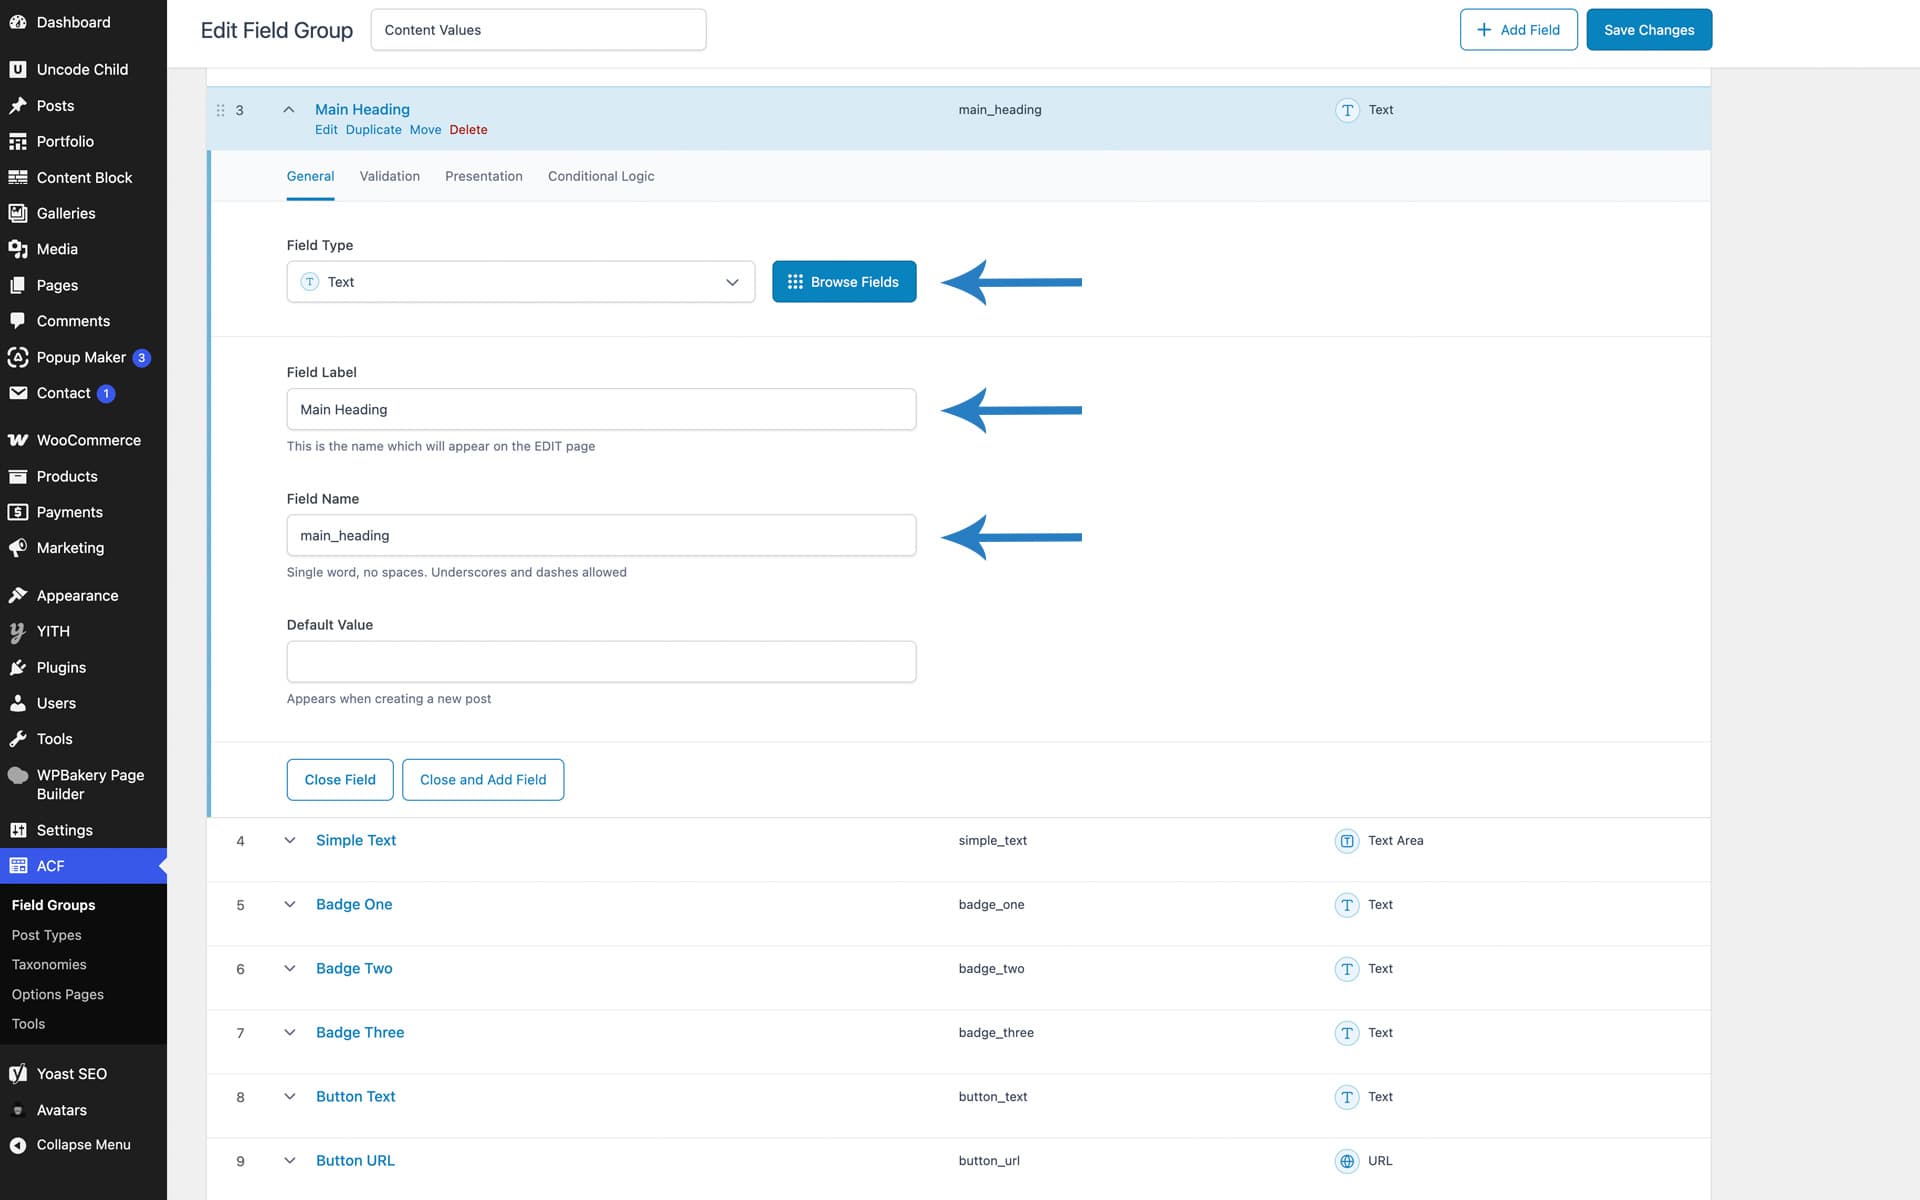Open Options Pages under ACF menu

coord(58,994)
